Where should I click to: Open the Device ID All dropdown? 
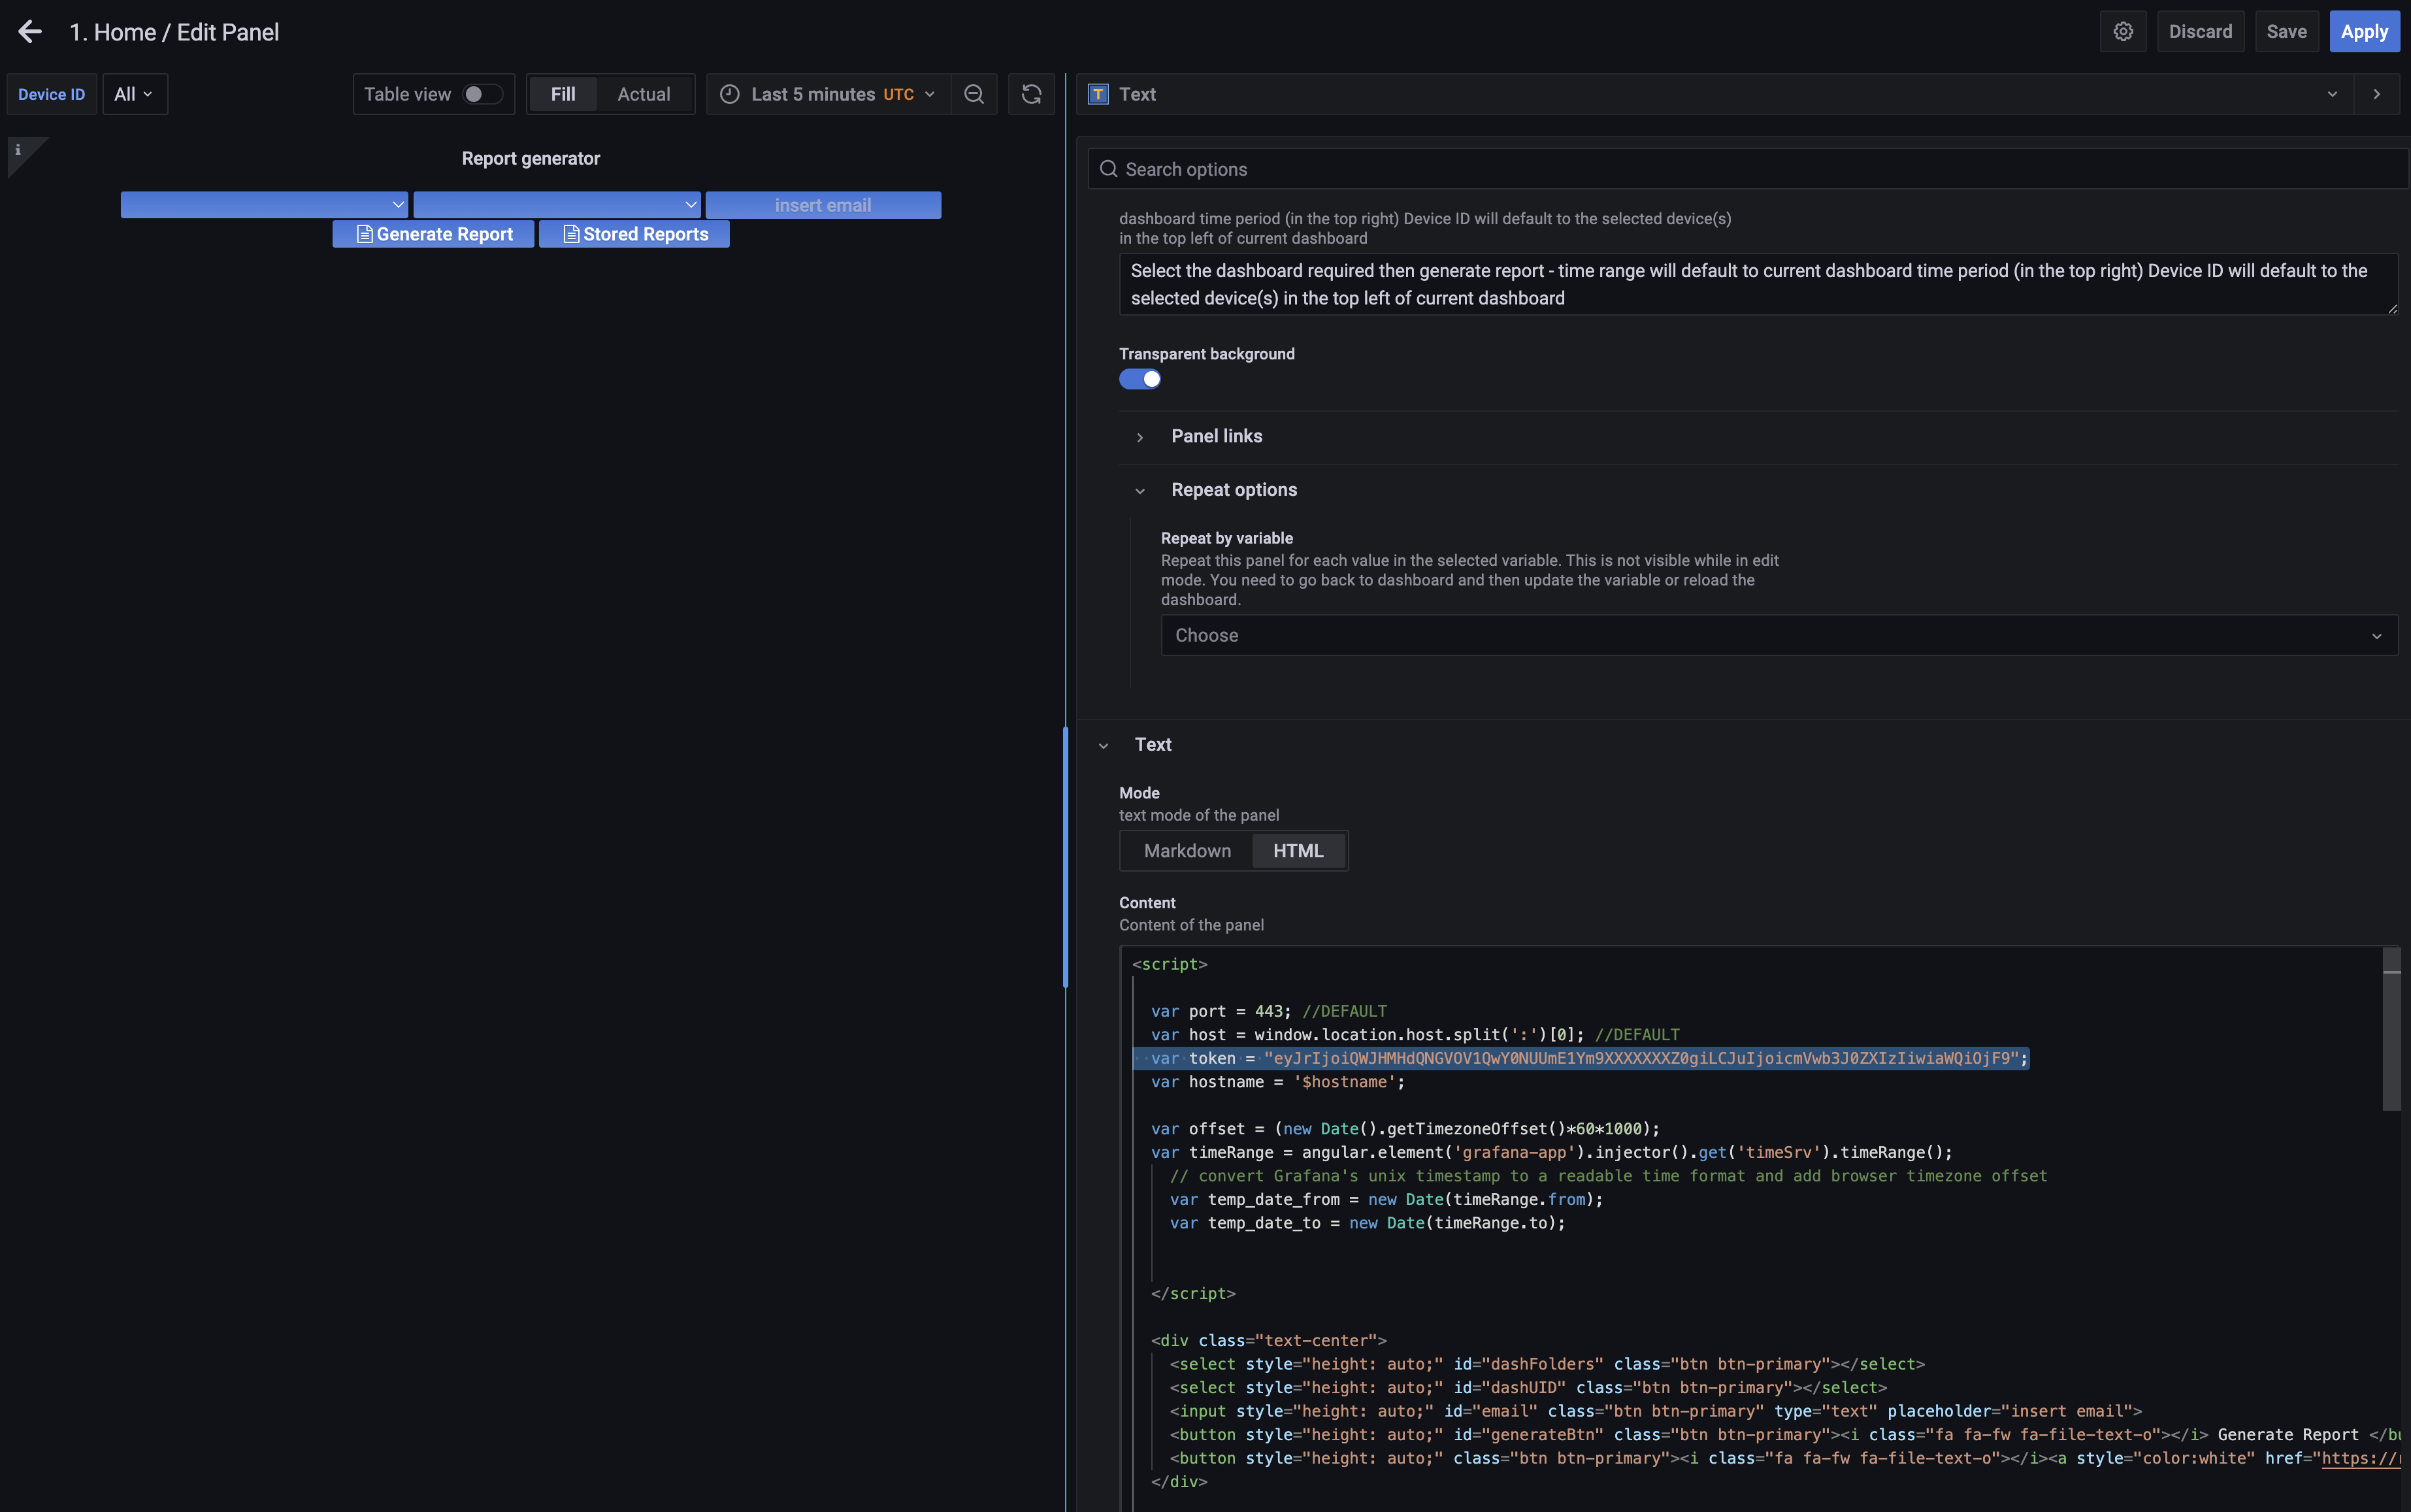pos(134,94)
